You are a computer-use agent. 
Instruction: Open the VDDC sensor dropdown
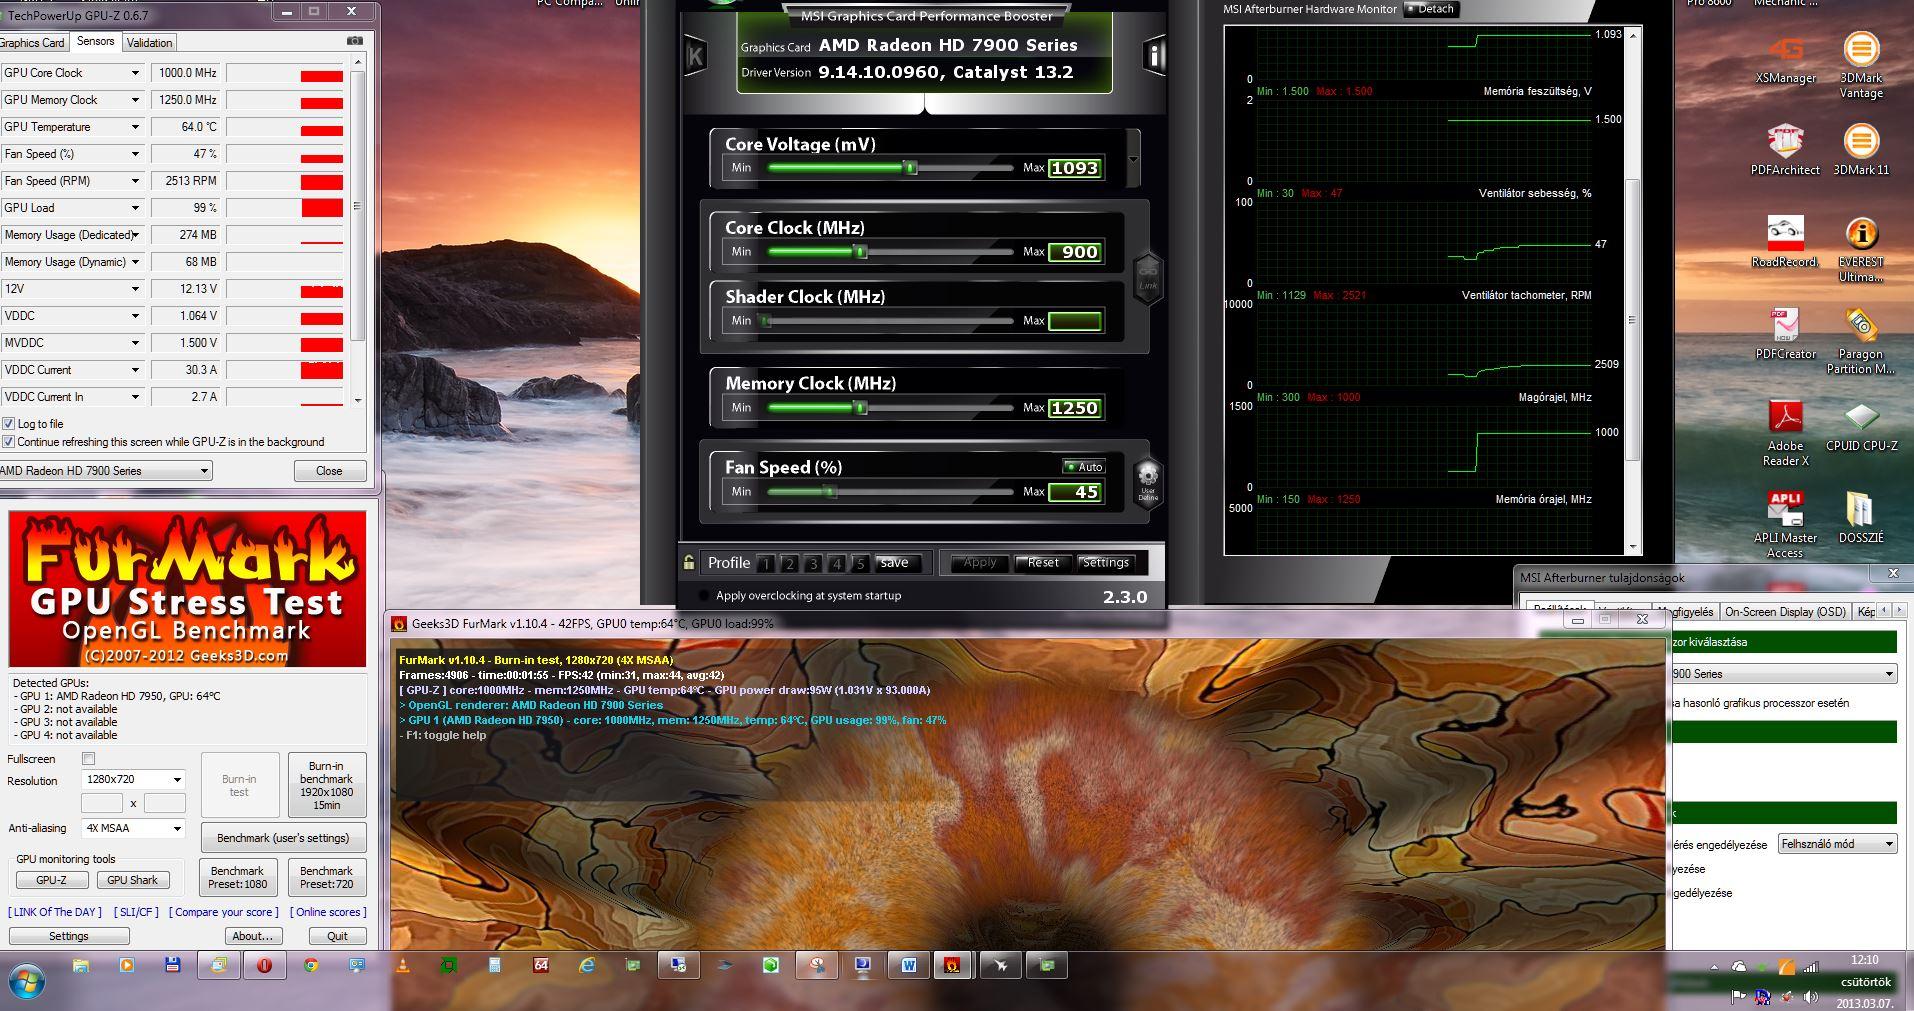coord(135,316)
